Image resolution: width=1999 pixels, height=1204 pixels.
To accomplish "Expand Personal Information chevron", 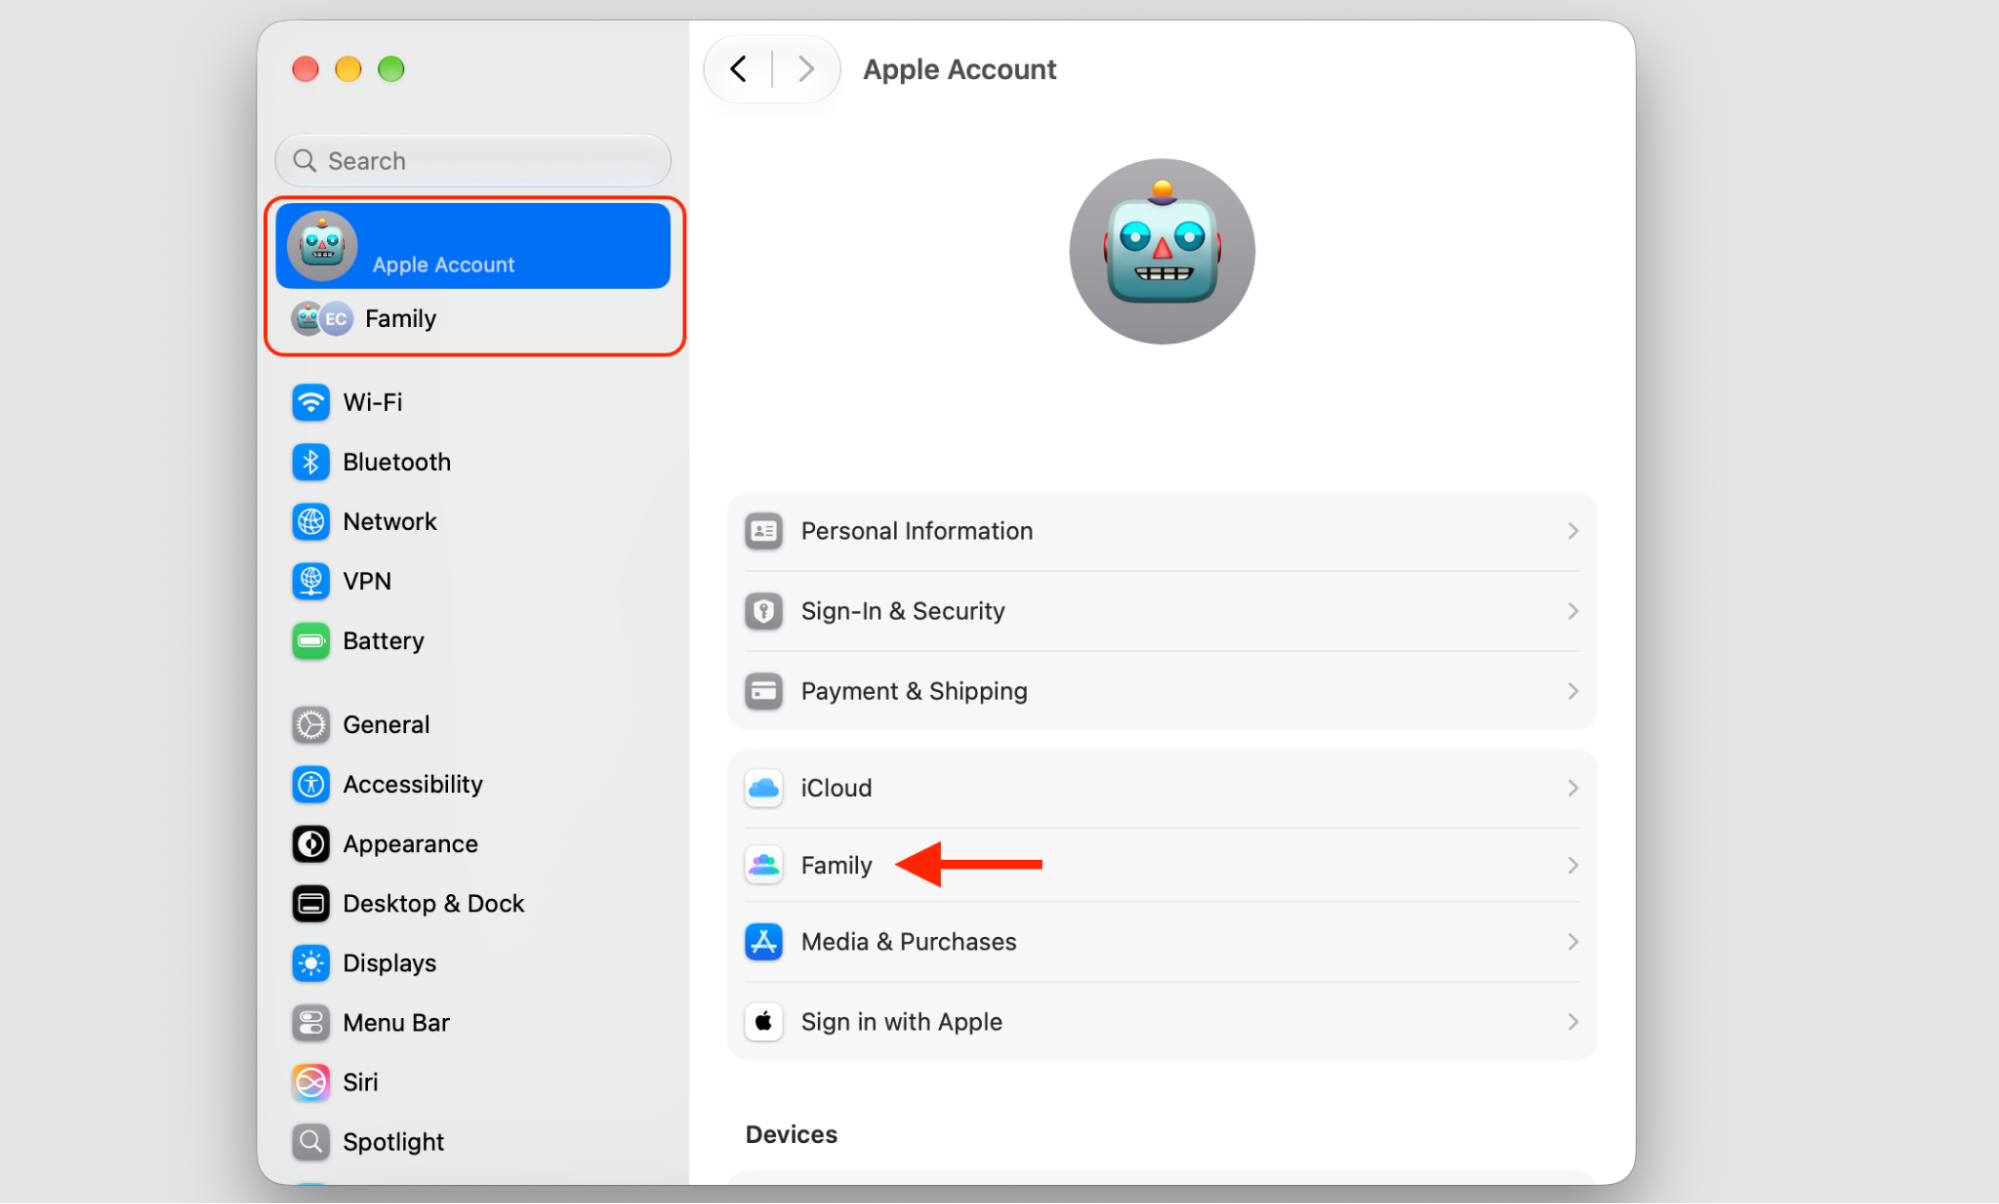I will point(1573,531).
